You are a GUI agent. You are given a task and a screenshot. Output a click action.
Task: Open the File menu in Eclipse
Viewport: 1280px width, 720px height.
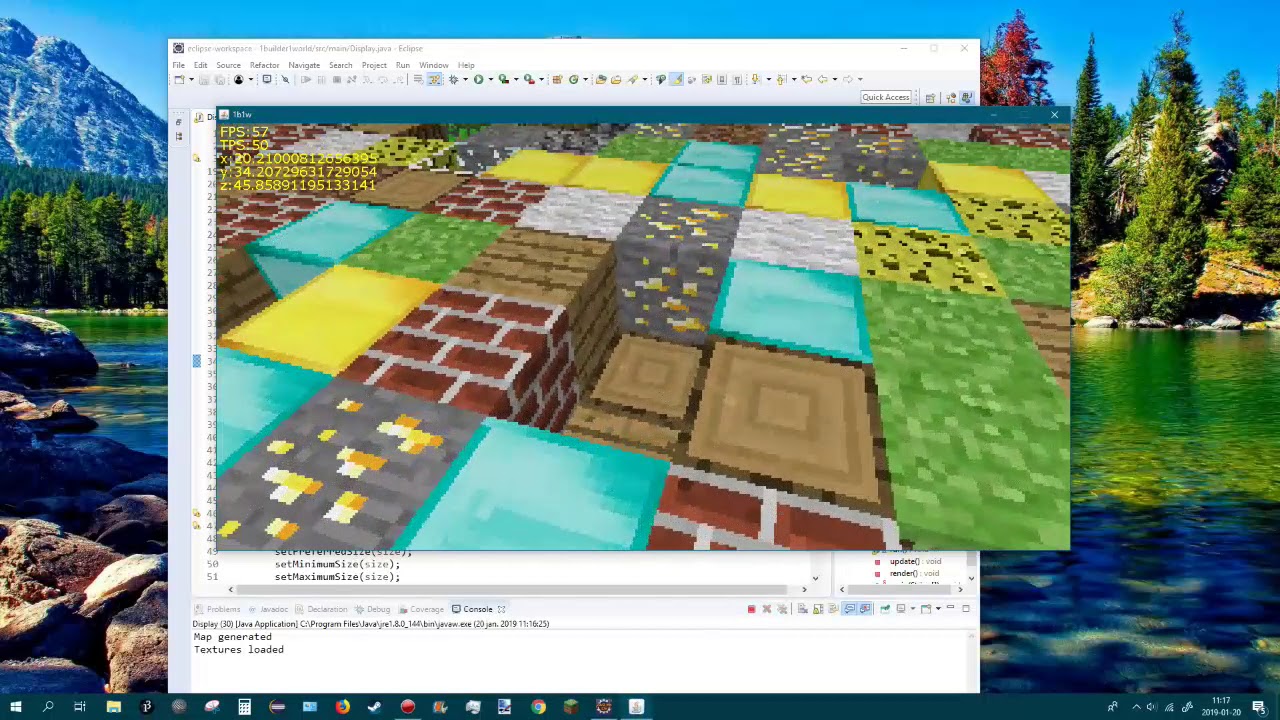coord(178,65)
